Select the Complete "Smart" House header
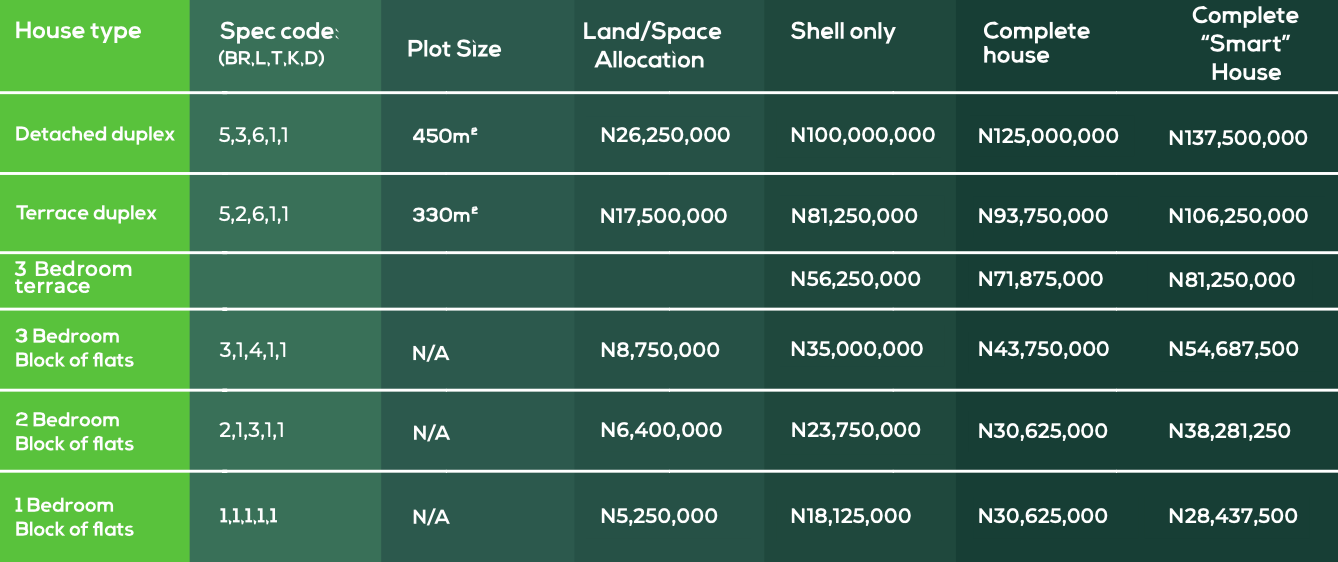Image resolution: width=1338 pixels, height=562 pixels. pos(1245,43)
